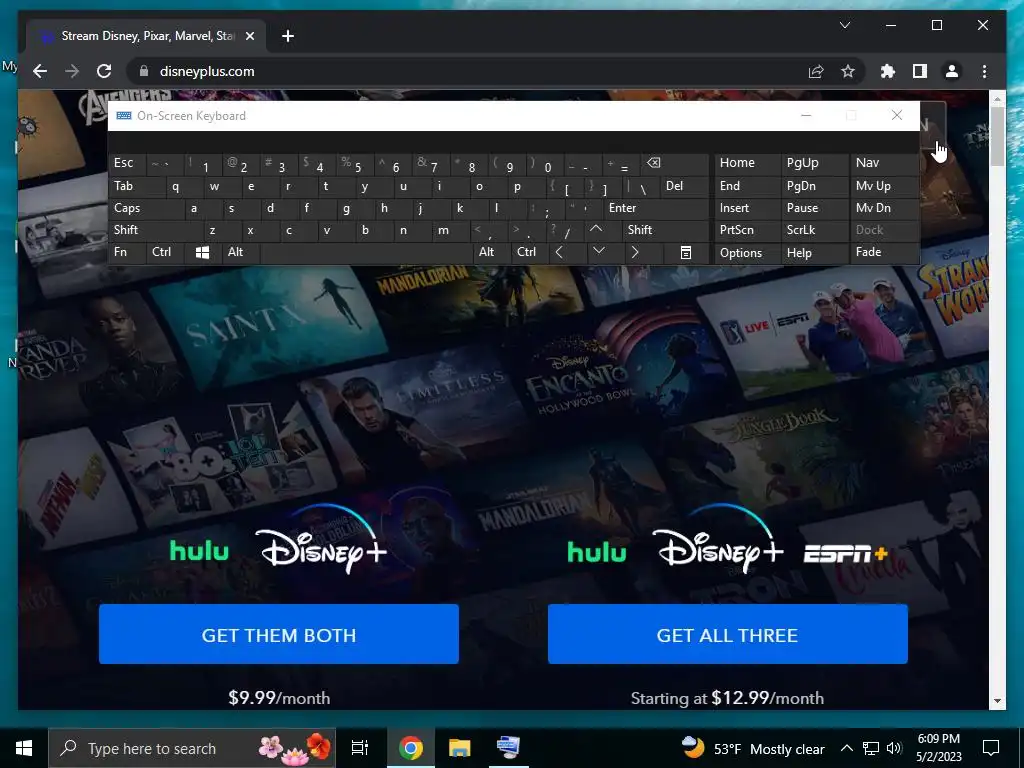
Task: Click the page scrollbar down arrow
Action: (997, 701)
